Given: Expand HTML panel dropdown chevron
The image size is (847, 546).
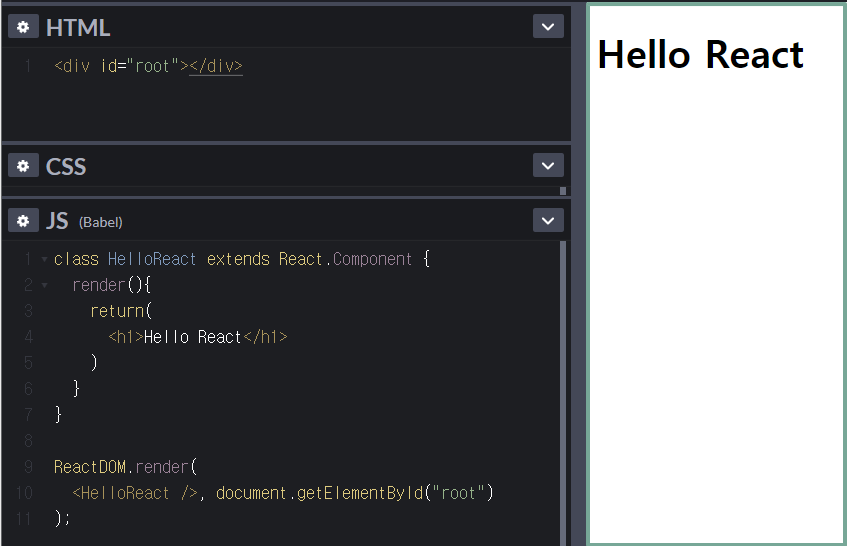Looking at the screenshot, I should (548, 26).
